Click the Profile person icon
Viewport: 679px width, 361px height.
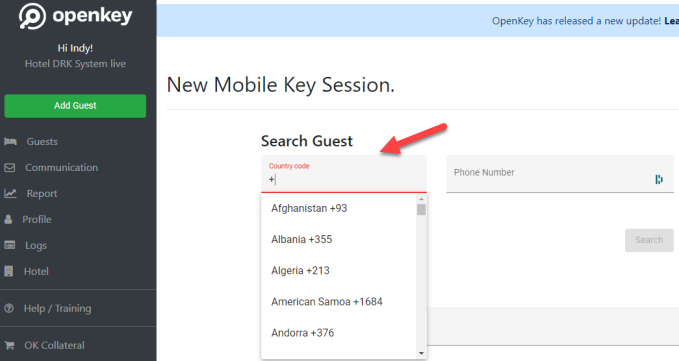[x=8, y=219]
